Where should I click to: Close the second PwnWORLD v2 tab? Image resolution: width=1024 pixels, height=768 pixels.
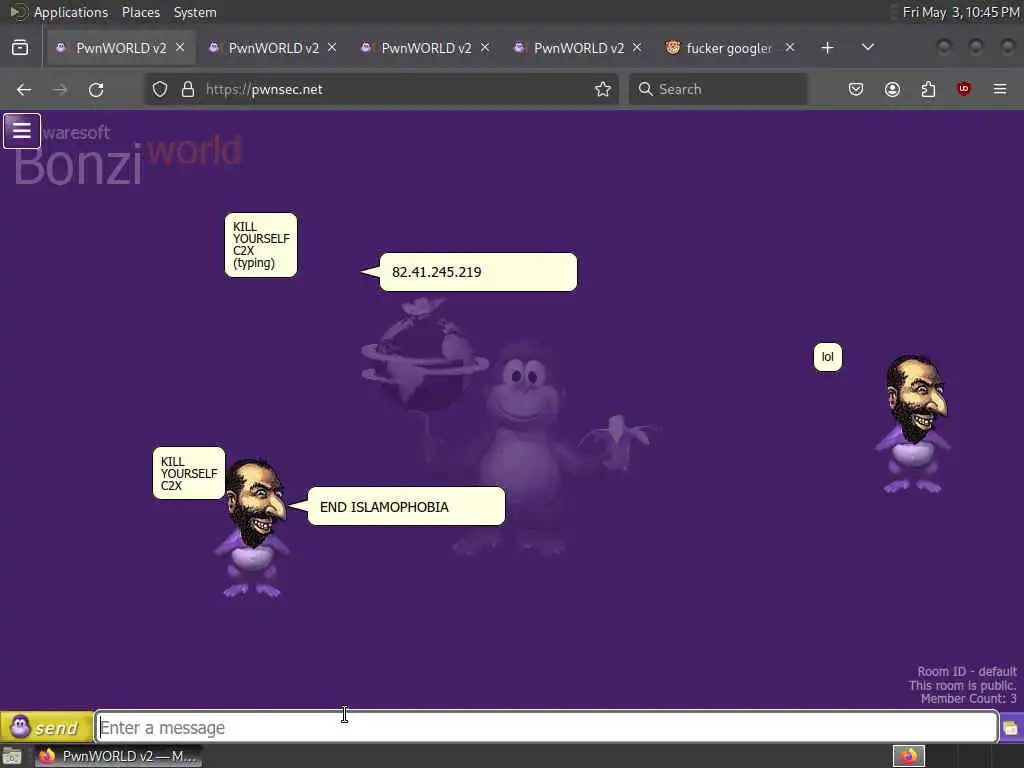pyautogui.click(x=332, y=48)
